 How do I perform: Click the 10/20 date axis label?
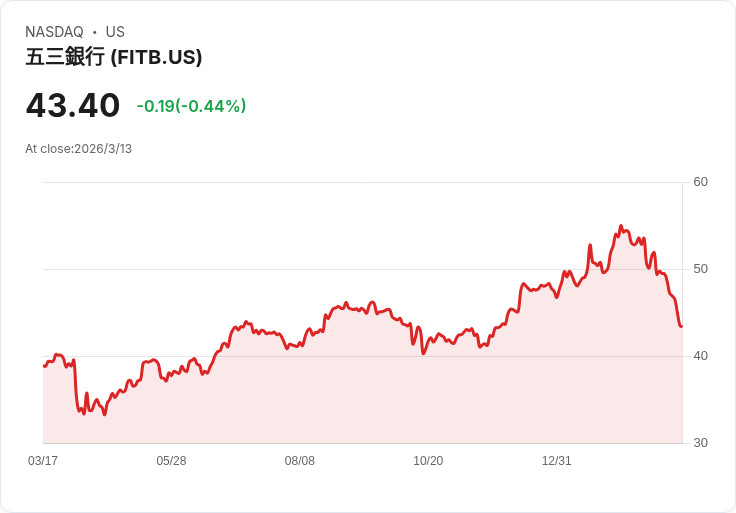[428, 461]
